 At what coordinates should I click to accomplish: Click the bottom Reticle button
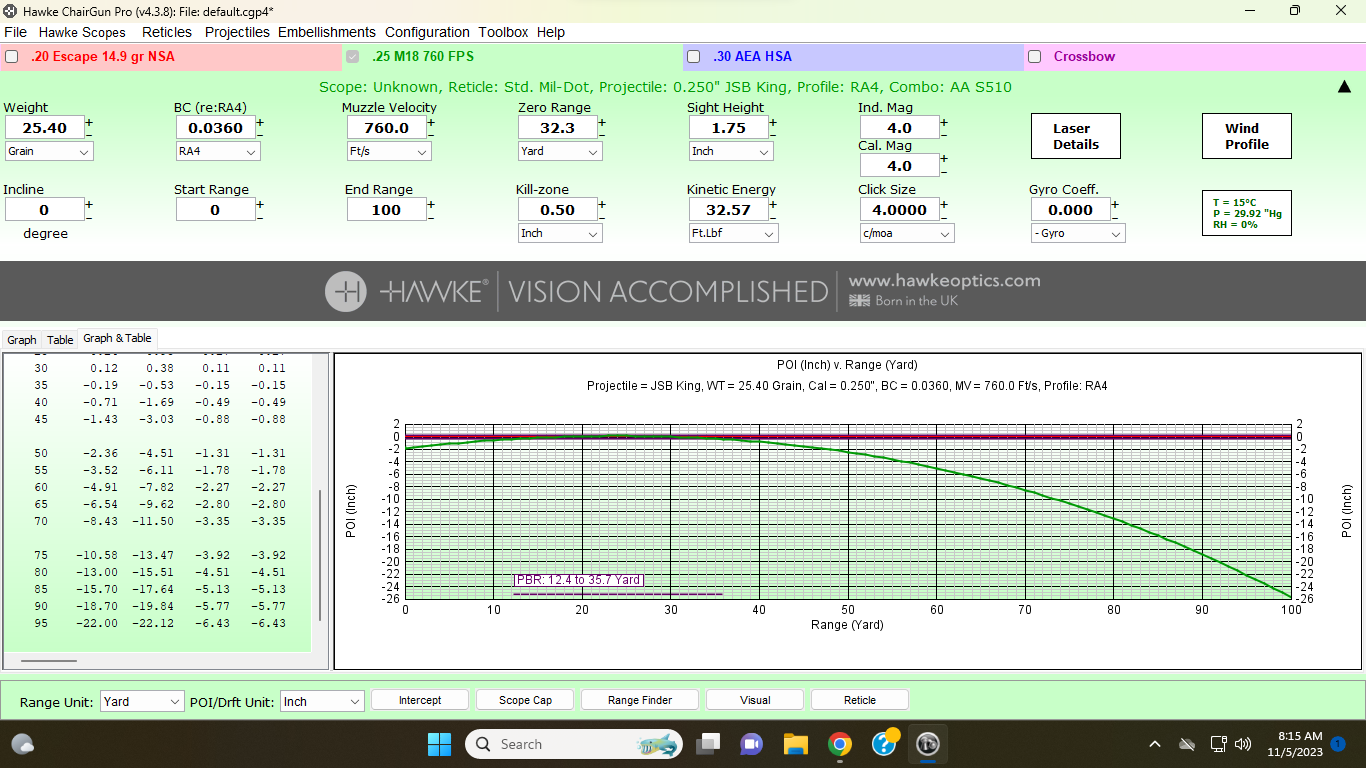tap(860, 700)
